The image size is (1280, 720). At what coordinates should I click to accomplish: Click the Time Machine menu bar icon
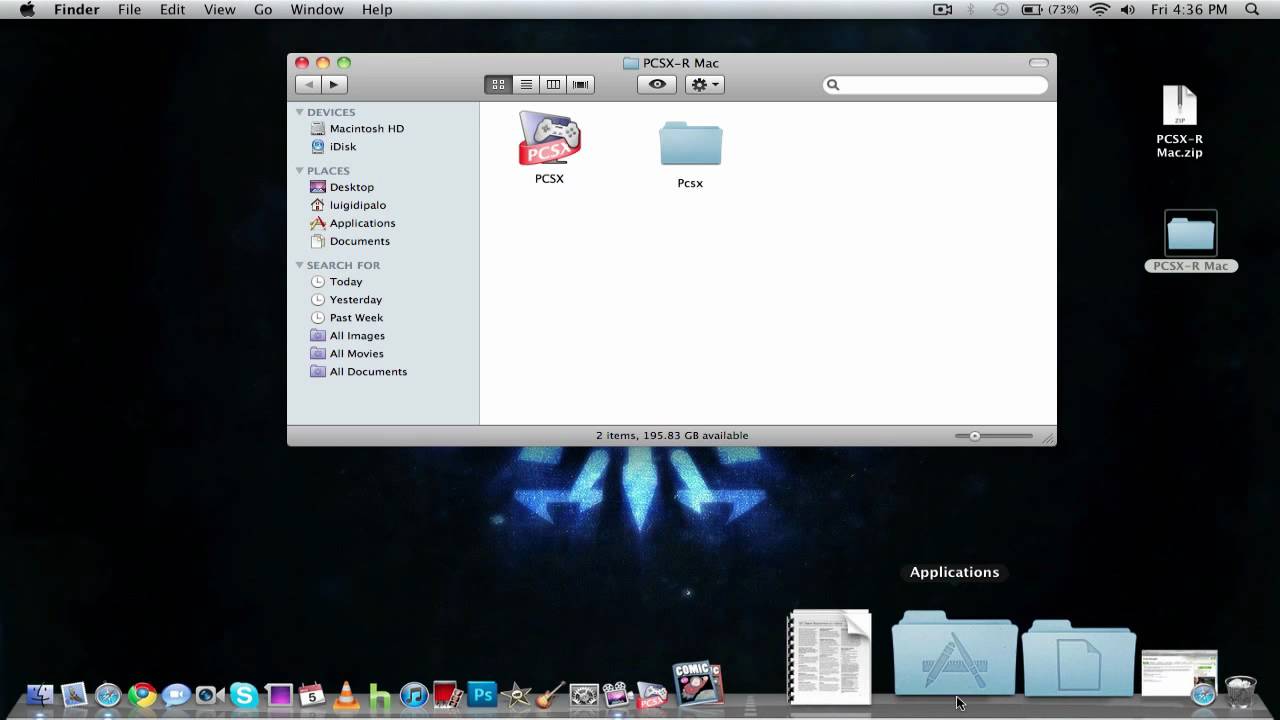pyautogui.click(x=1001, y=10)
